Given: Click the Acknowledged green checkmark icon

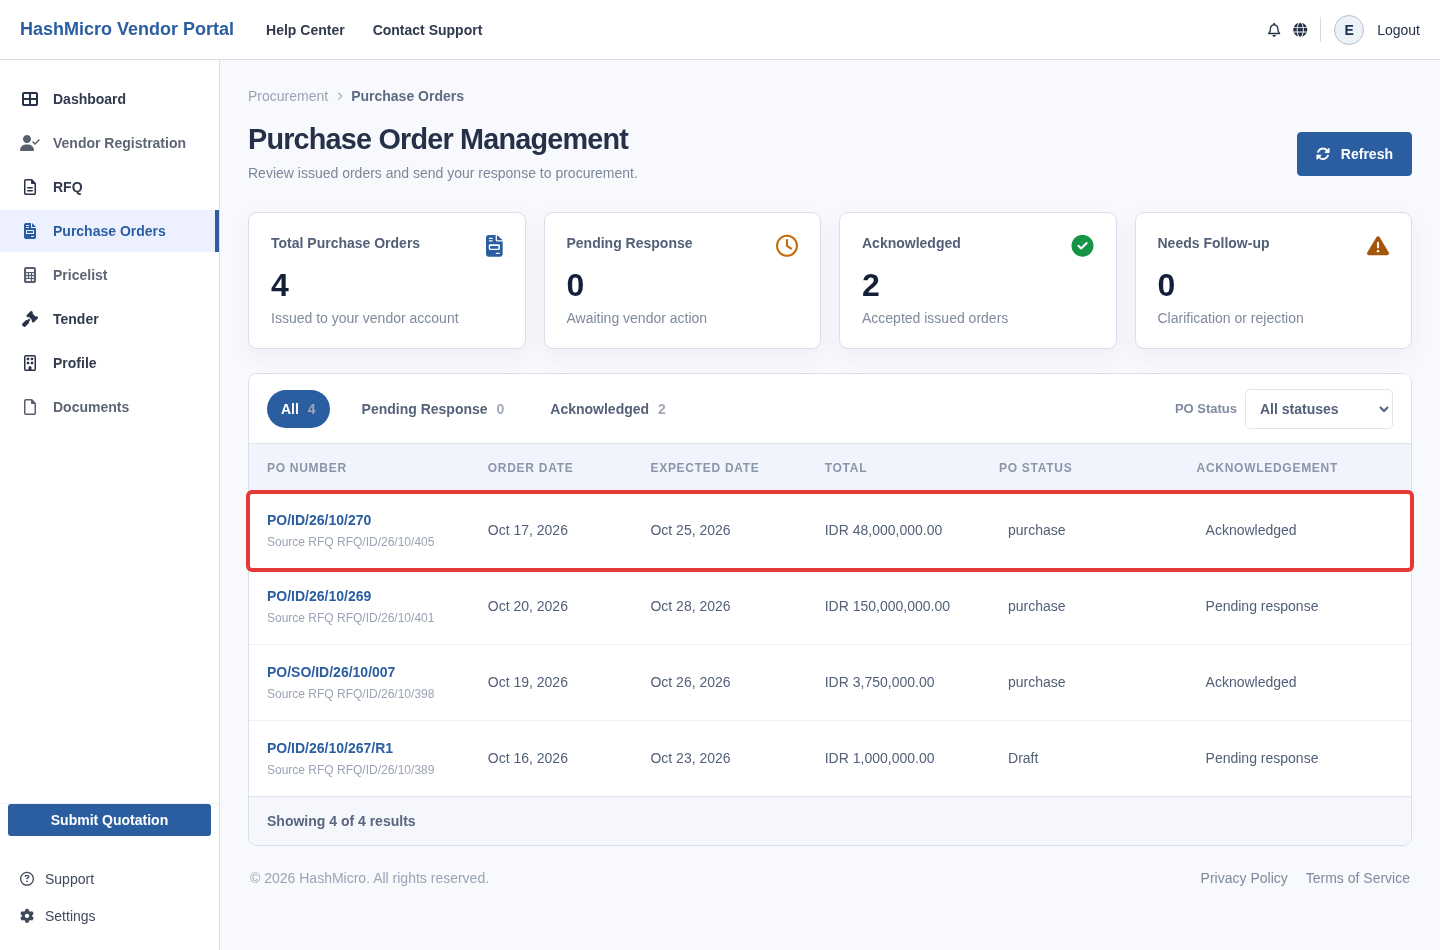Looking at the screenshot, I should click(1082, 246).
